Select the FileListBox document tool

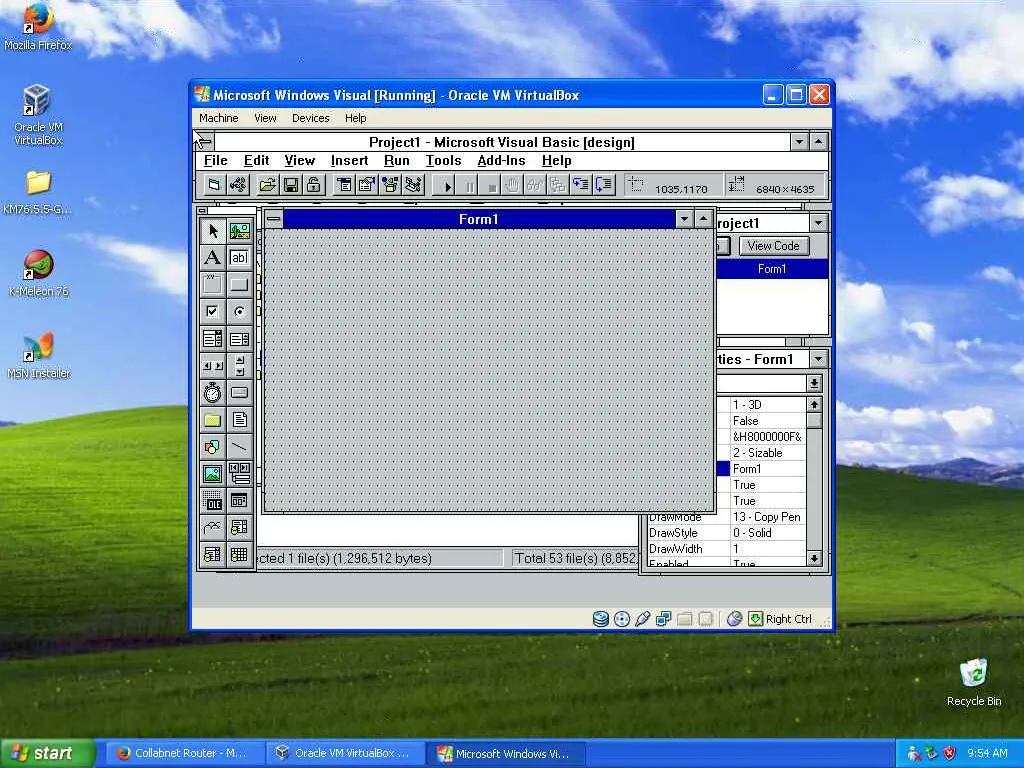[x=239, y=420]
